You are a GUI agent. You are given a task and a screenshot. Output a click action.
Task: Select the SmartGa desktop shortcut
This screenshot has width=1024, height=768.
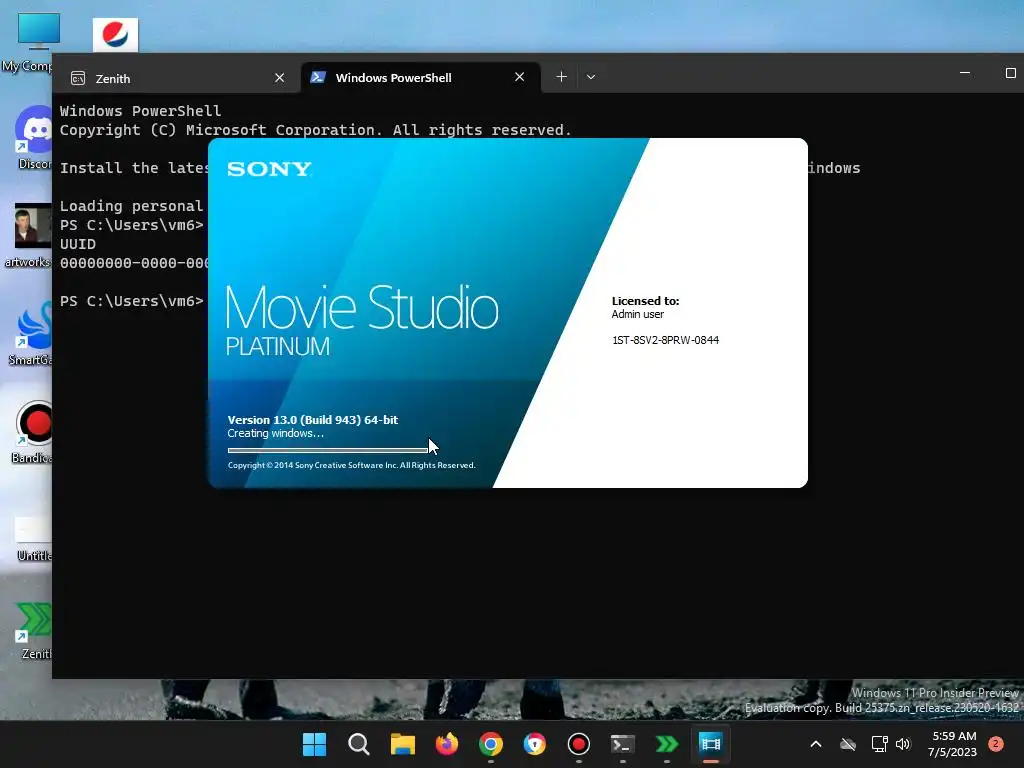click(31, 333)
